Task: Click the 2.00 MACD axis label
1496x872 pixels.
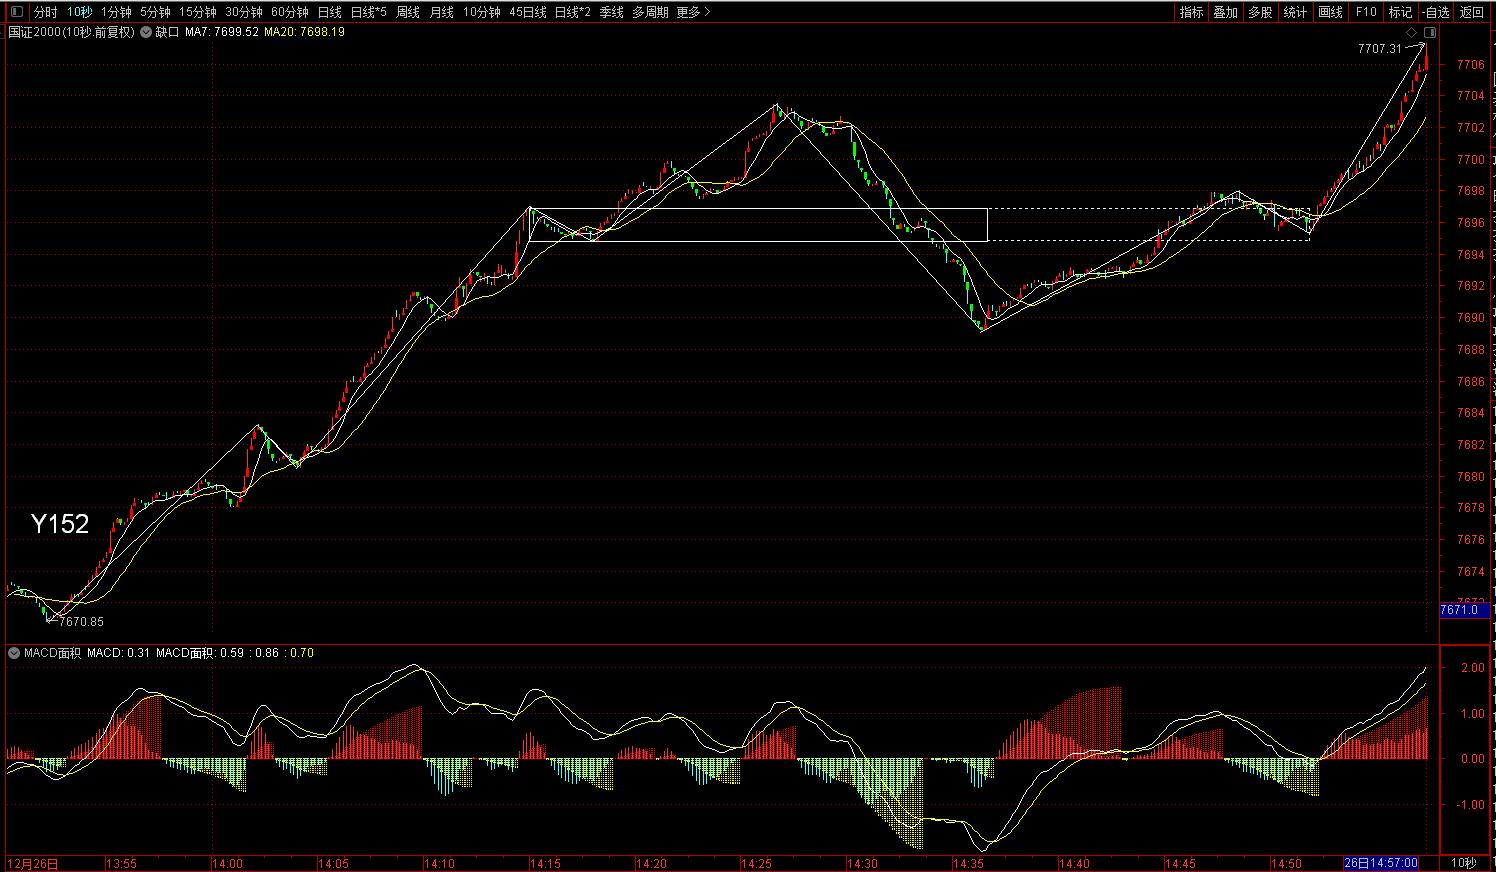Action: coord(1473,667)
